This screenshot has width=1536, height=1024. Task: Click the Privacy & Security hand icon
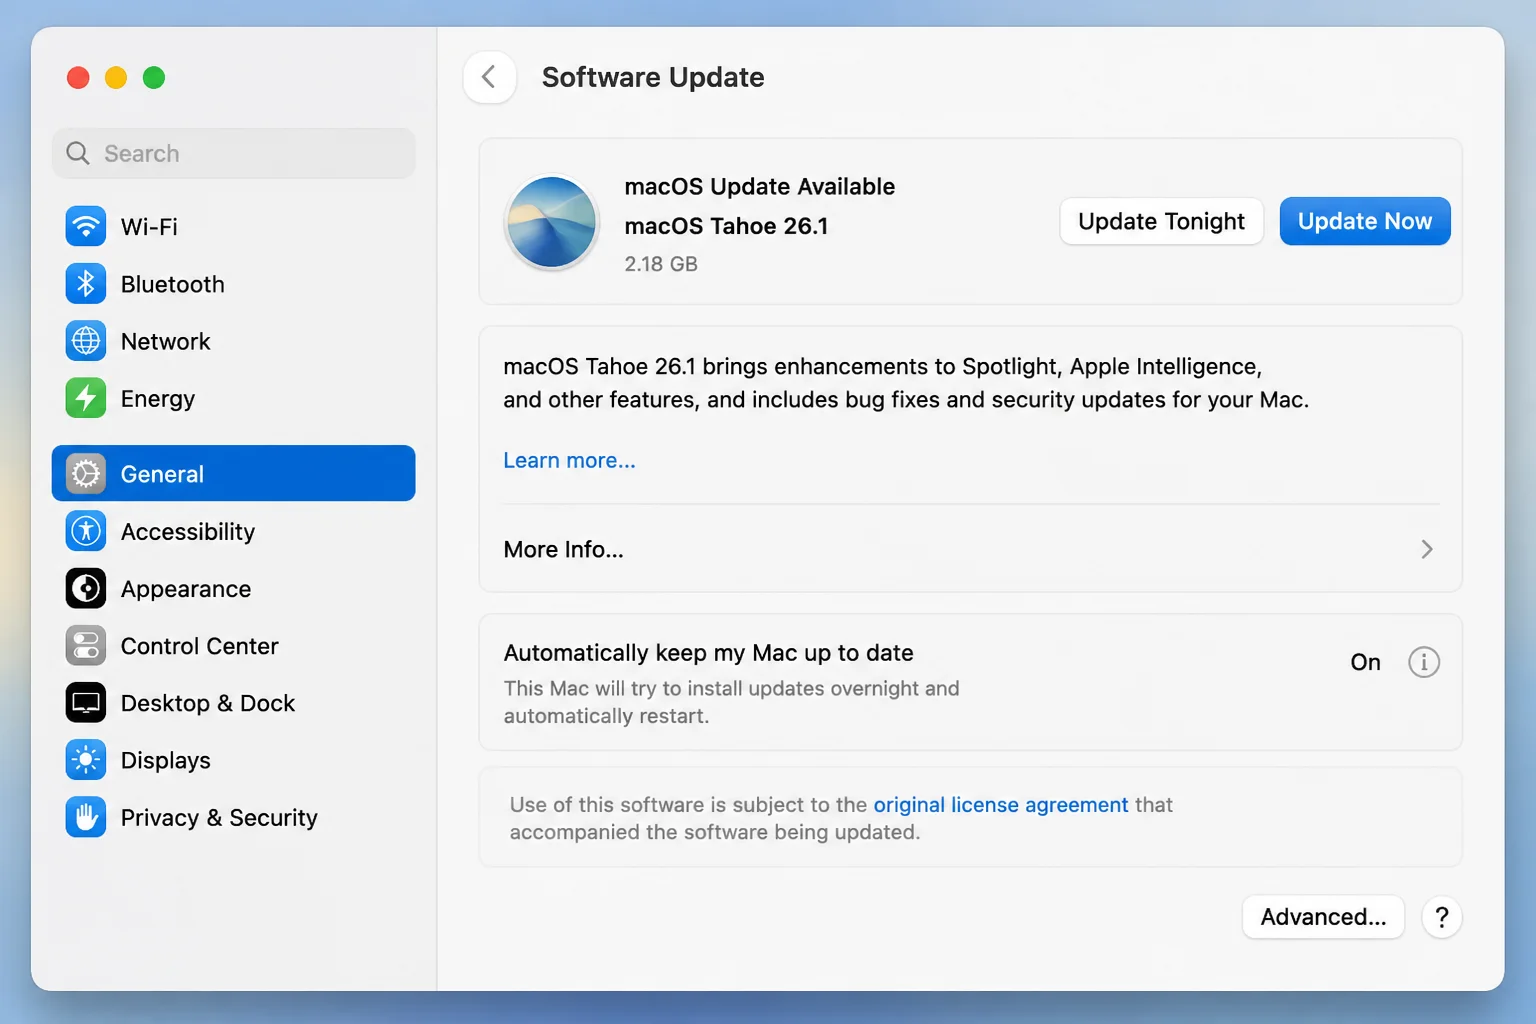(86, 817)
